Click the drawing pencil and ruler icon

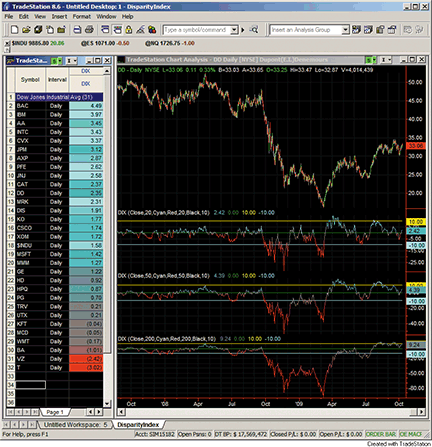click(x=140, y=30)
